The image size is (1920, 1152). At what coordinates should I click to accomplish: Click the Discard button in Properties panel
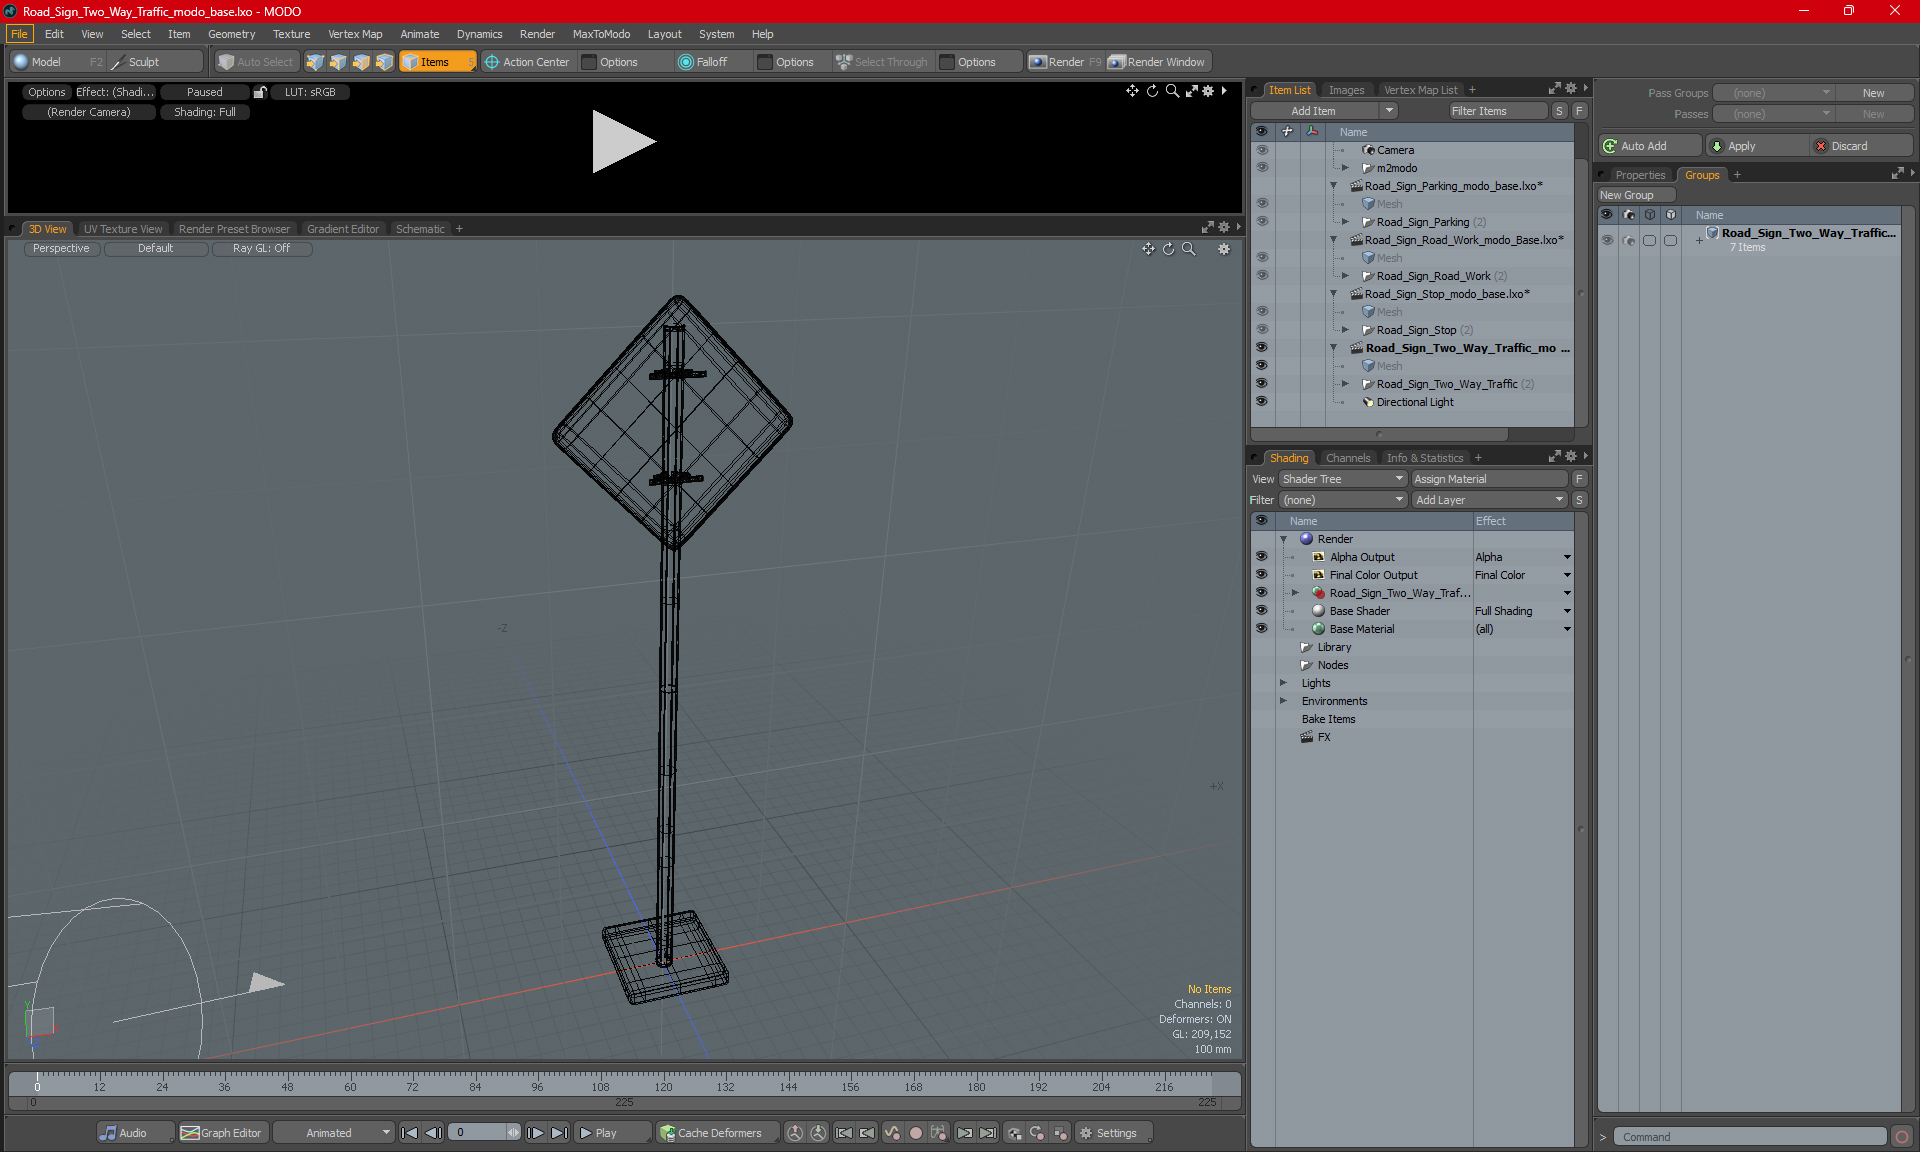1851,145
